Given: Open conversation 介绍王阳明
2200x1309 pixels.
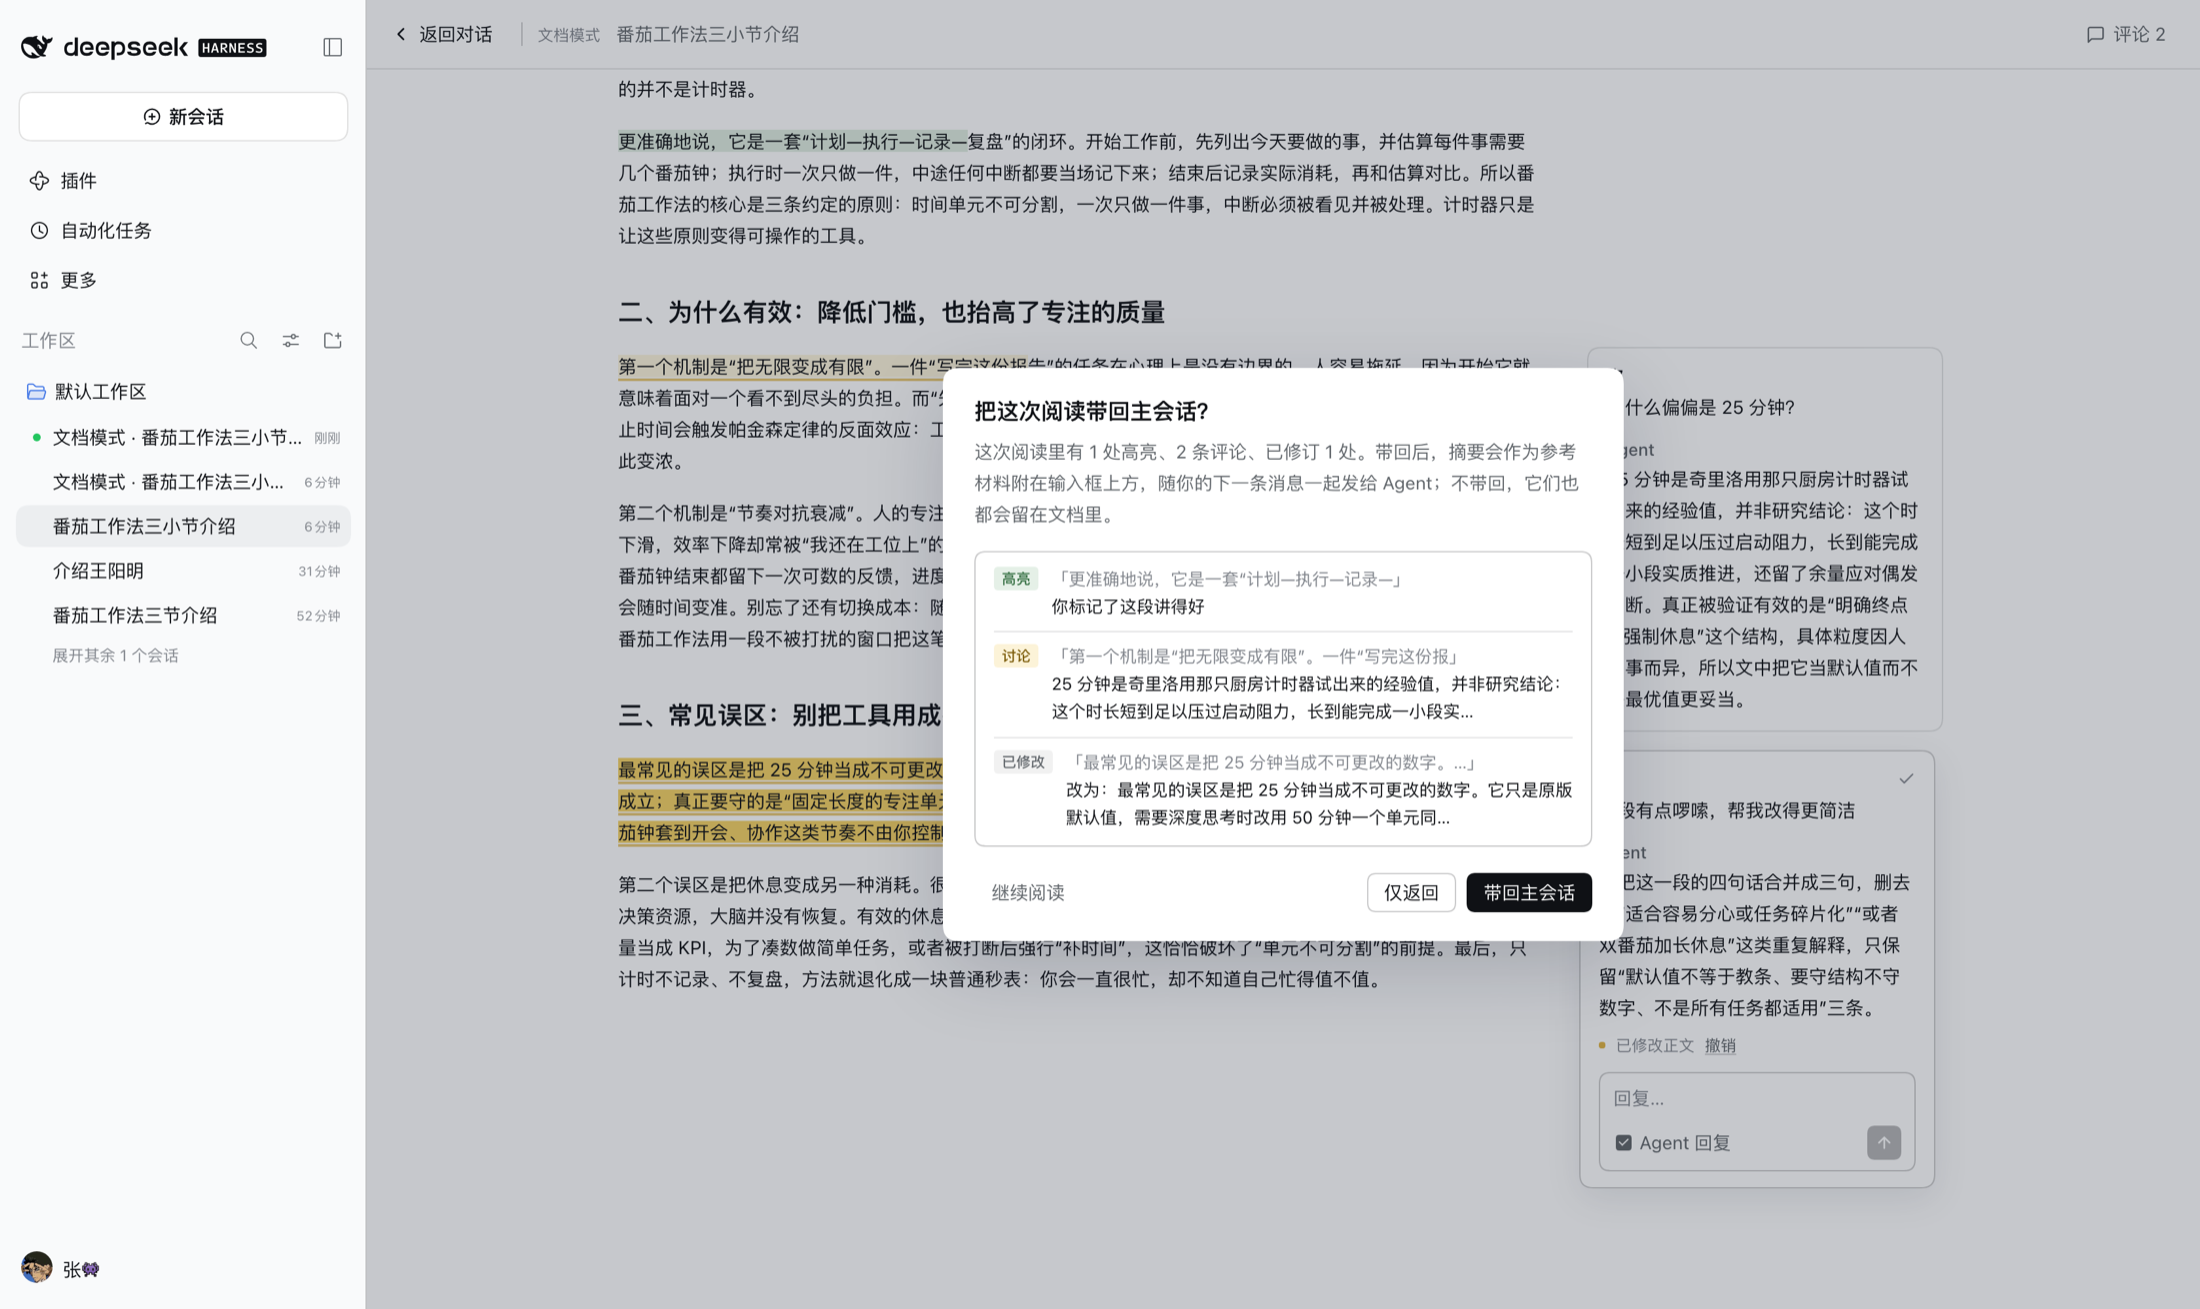Looking at the screenshot, I should tap(183, 571).
